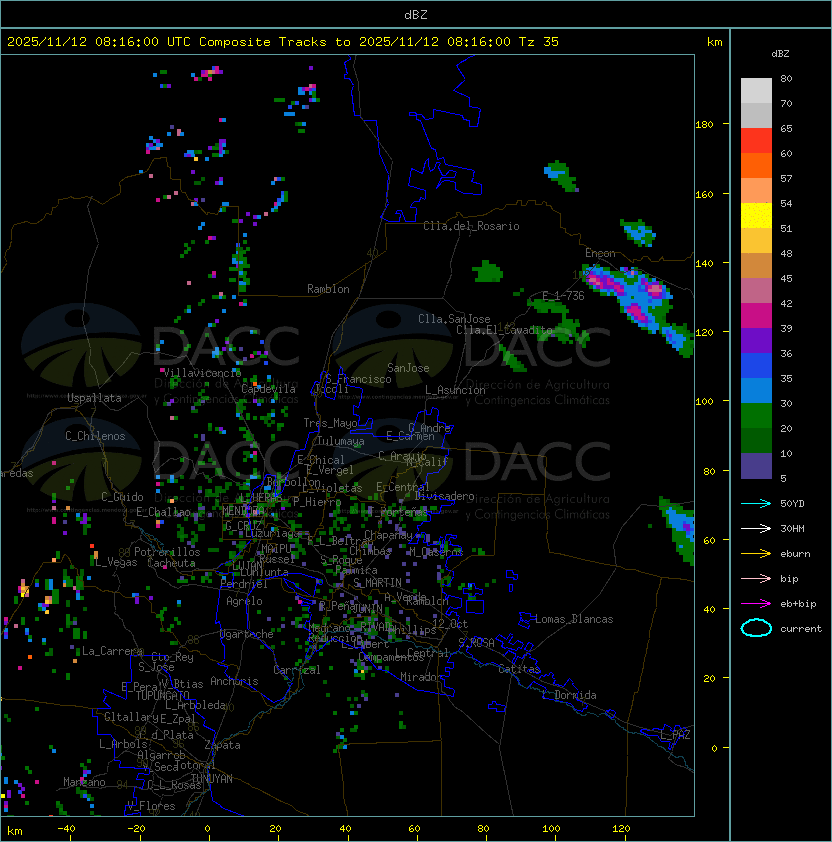Click the 'Uspallata' map label
The width and height of the screenshot is (832, 842).
[95, 398]
